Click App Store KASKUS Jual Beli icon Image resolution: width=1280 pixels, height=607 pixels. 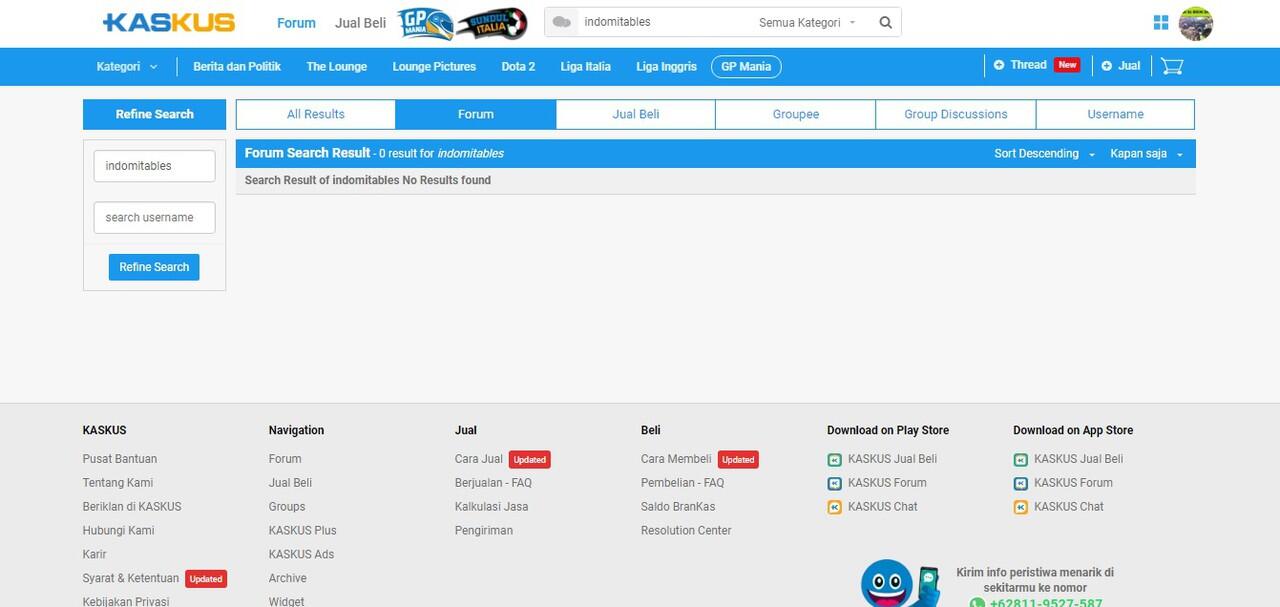1021,460
